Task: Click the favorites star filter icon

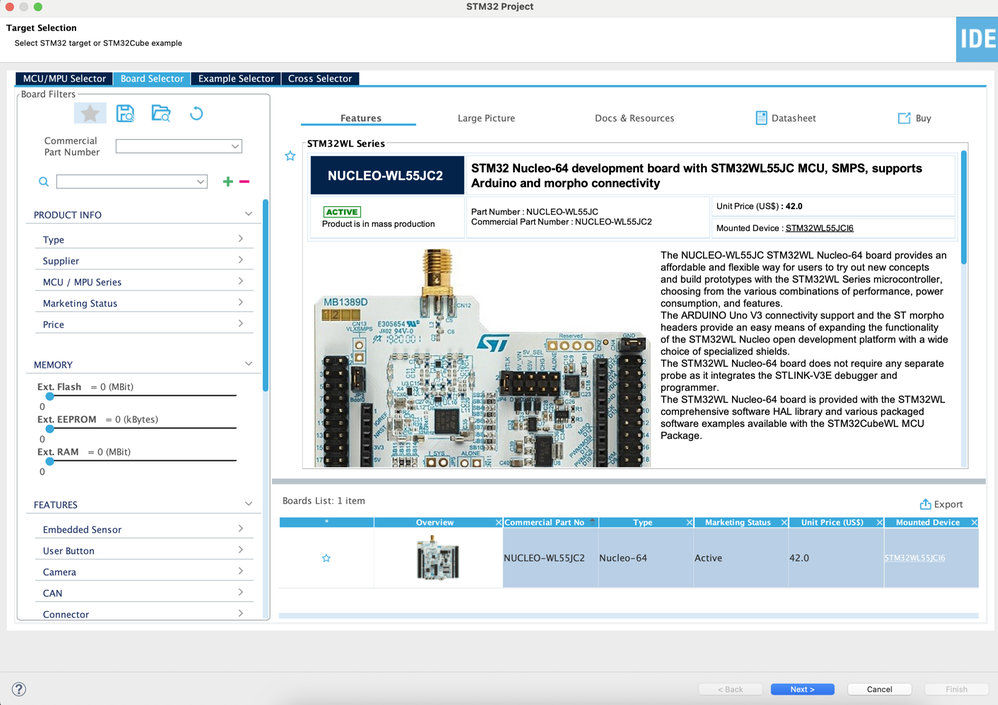Action: point(90,114)
